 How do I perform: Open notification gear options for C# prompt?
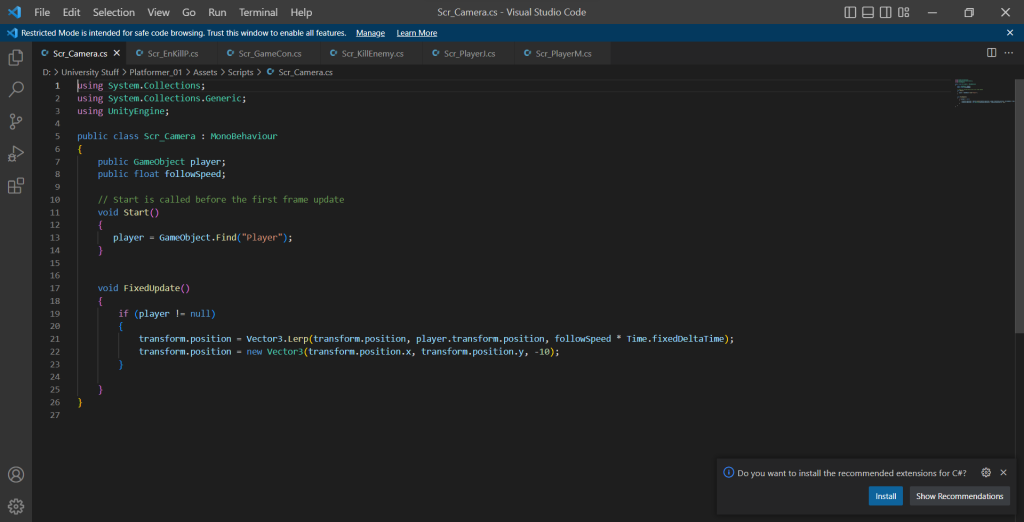pyautogui.click(x=986, y=472)
